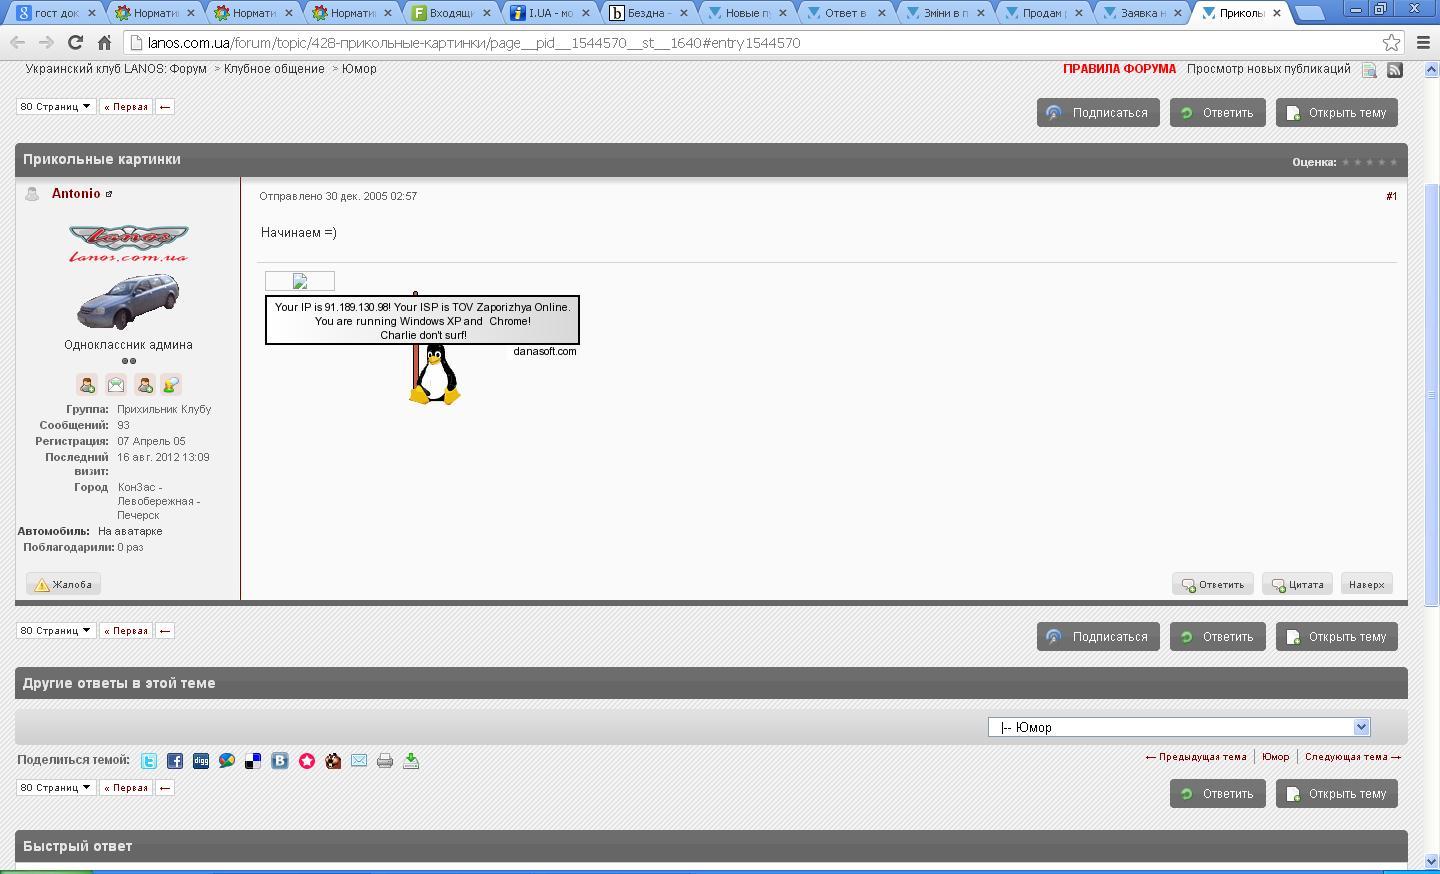Click envelope icon to message Antonio
The width and height of the screenshot is (1440, 874).
(x=116, y=385)
